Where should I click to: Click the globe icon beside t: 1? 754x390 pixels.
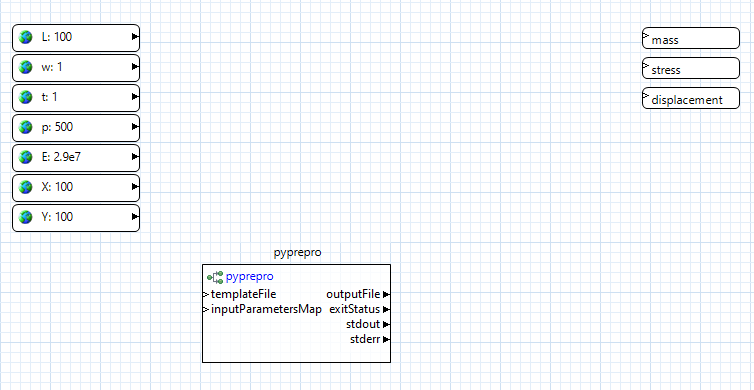coord(25,97)
